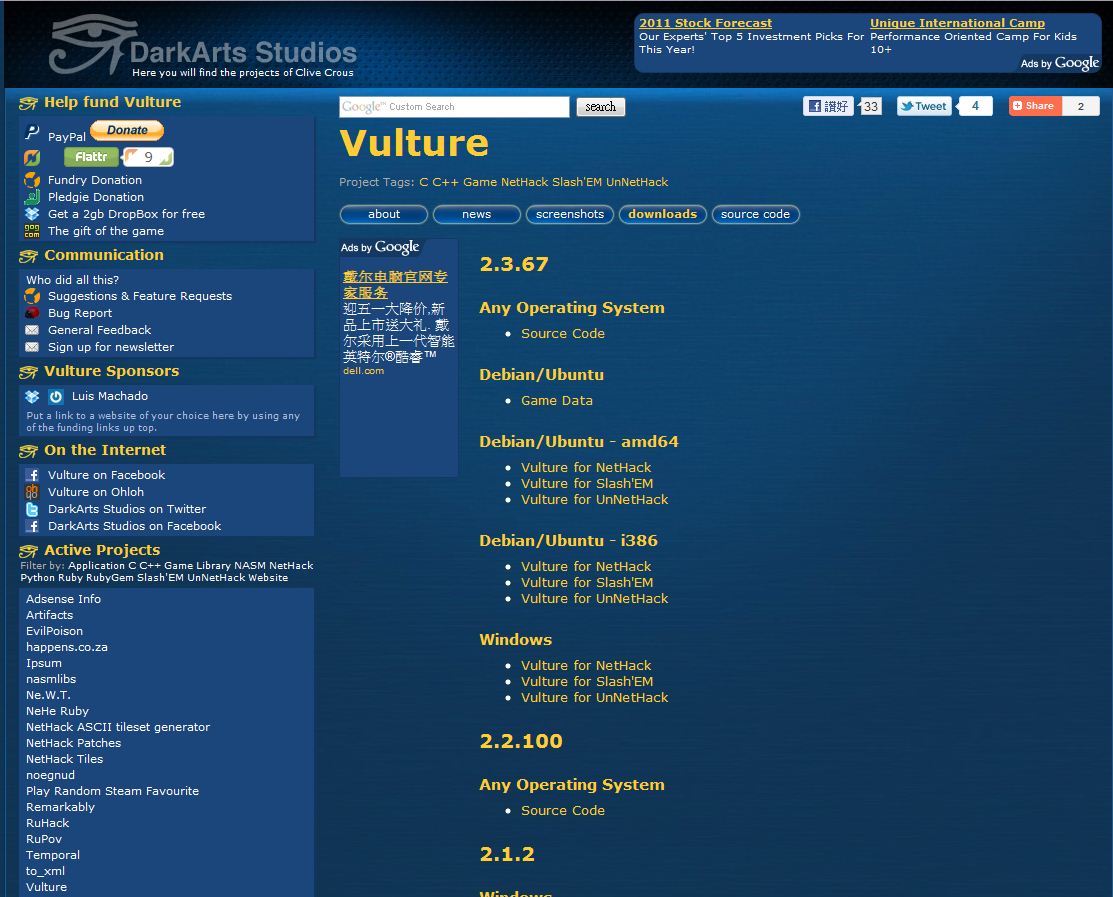Image resolution: width=1113 pixels, height=897 pixels.
Task: Open the news tab
Action: coord(476,214)
